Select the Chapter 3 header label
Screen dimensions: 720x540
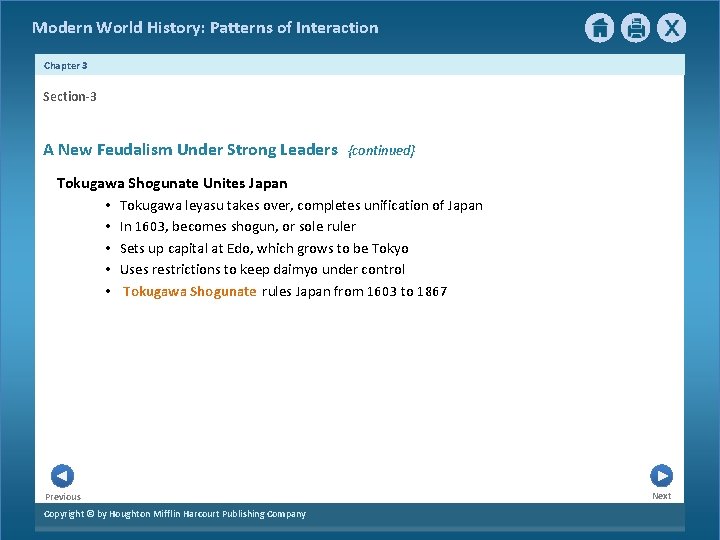66,66
